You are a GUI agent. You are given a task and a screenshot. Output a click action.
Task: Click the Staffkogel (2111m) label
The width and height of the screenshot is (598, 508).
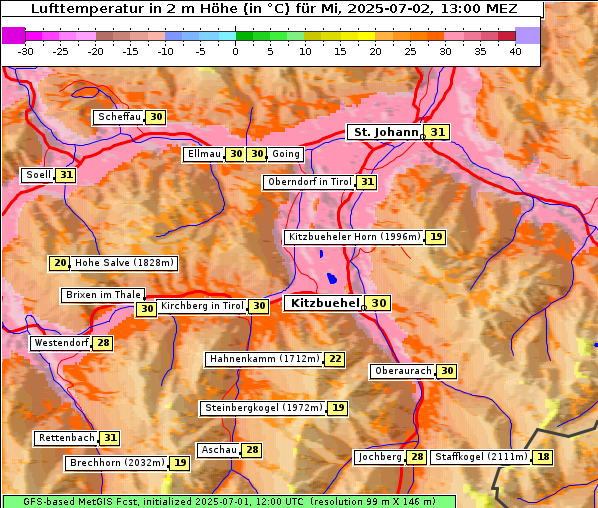click(x=481, y=457)
